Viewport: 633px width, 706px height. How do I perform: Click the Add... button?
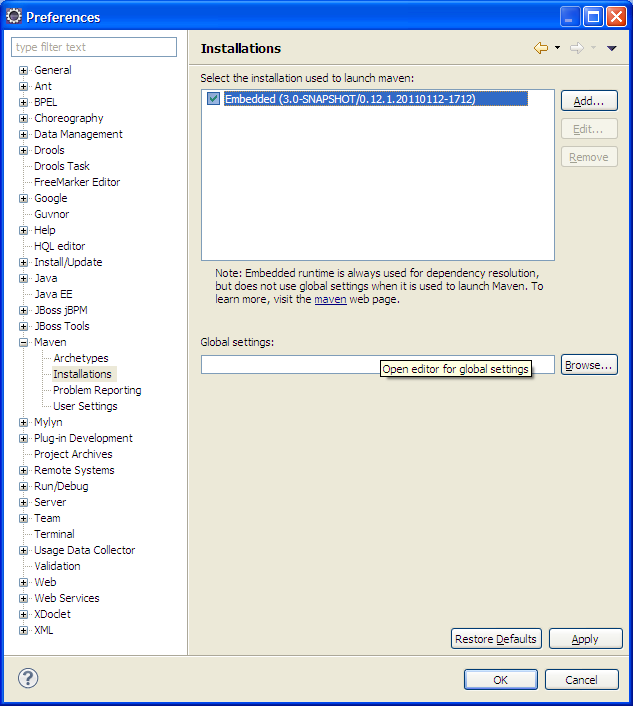(589, 101)
